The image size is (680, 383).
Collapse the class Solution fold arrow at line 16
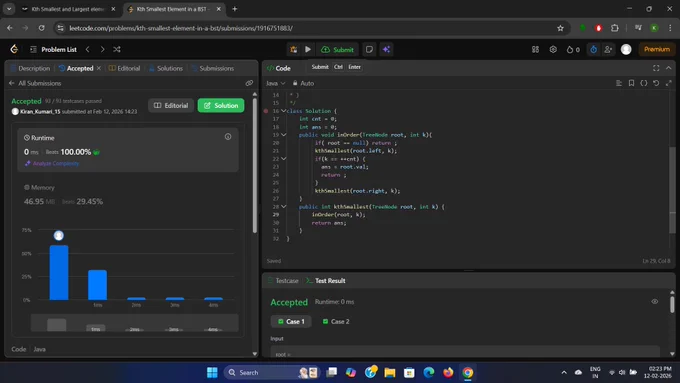[284, 111]
